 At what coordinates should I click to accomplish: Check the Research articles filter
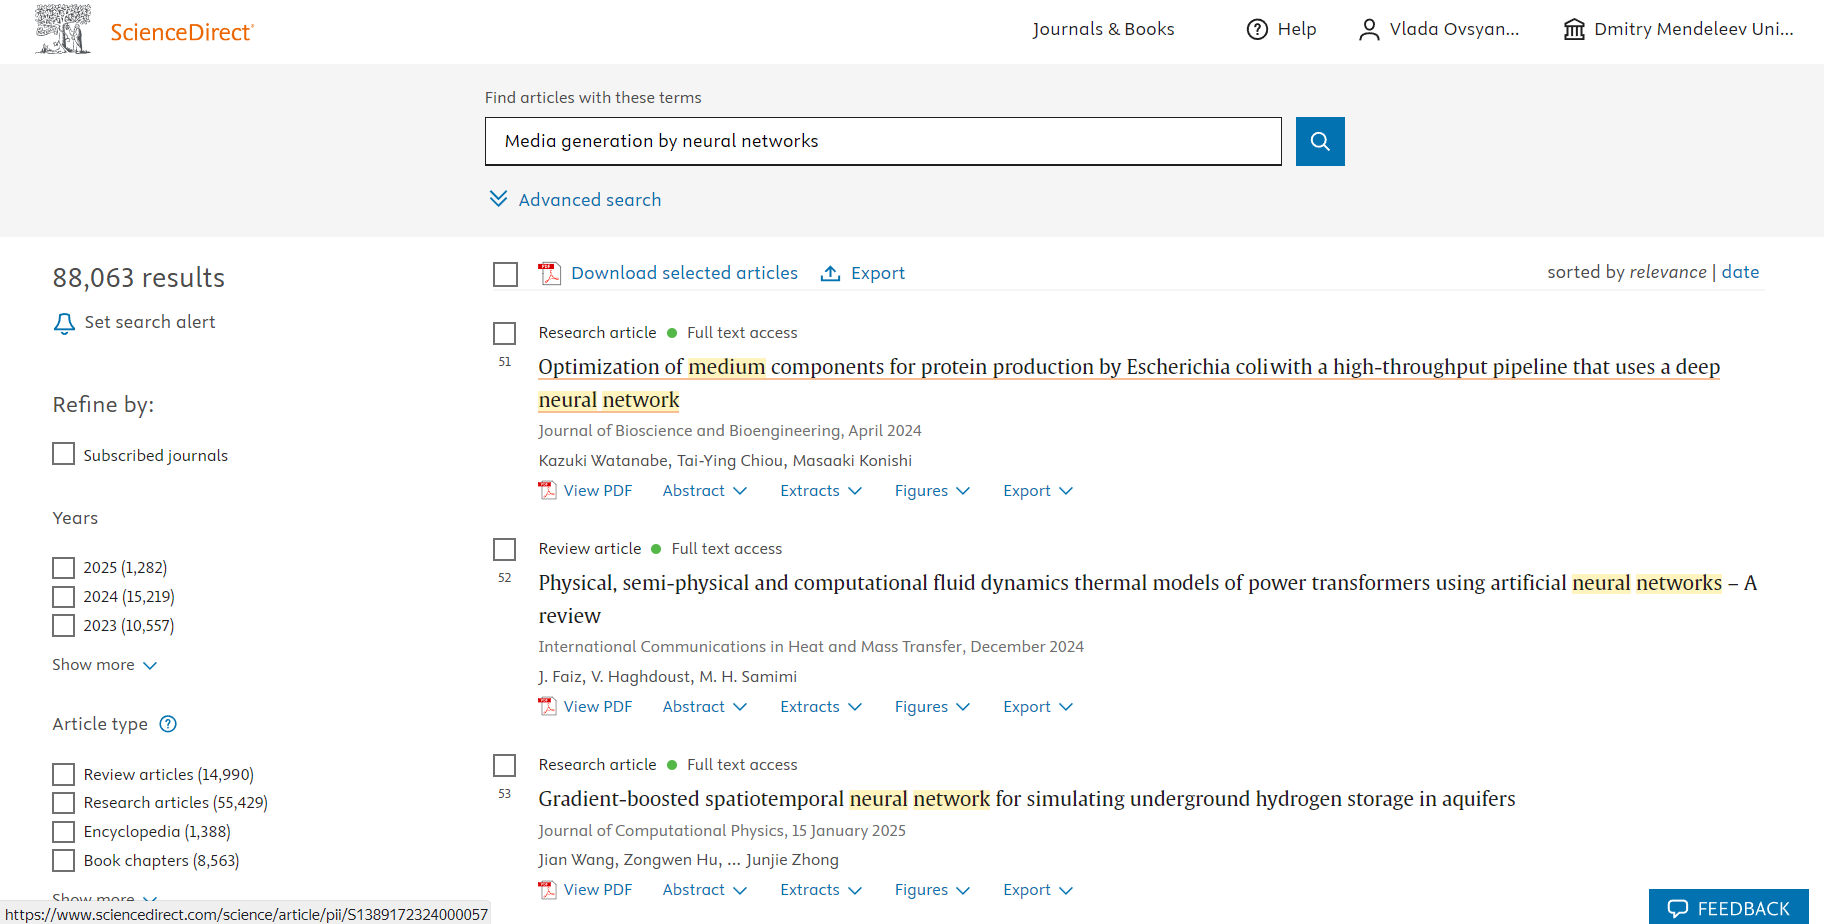click(x=63, y=803)
